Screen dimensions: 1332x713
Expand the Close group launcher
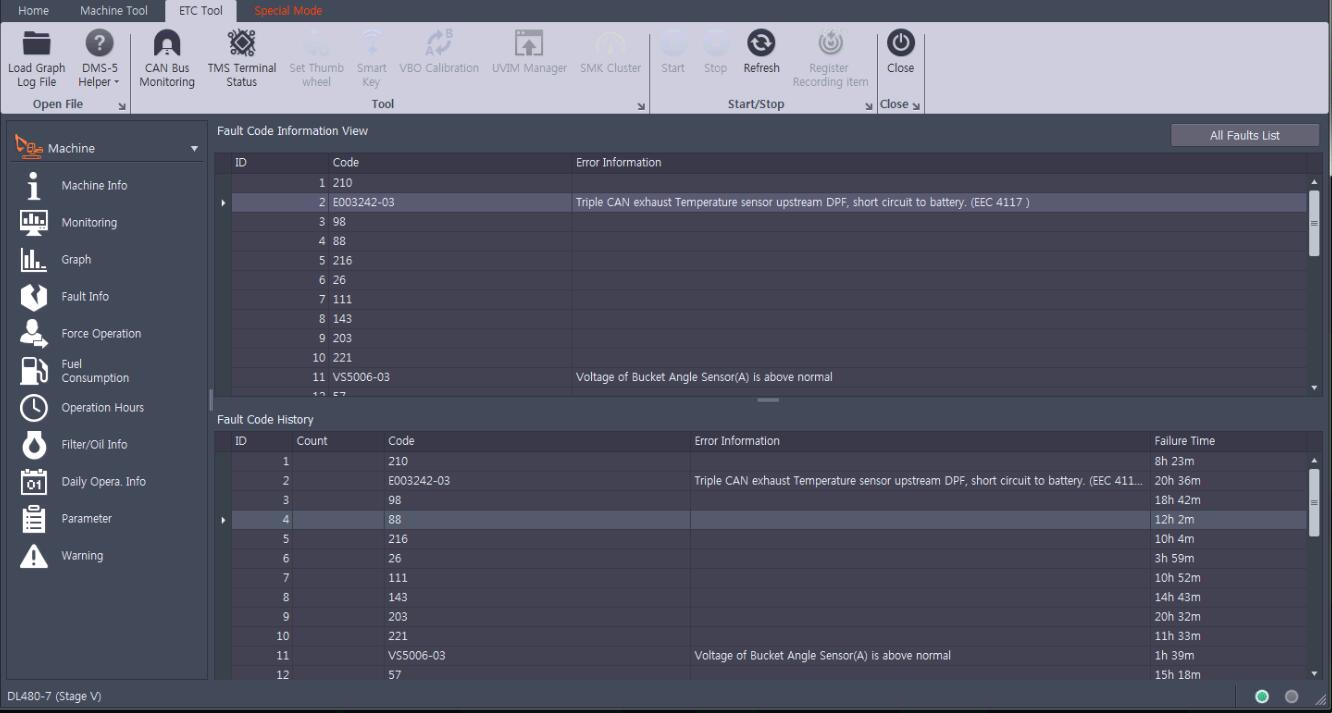(x=916, y=105)
